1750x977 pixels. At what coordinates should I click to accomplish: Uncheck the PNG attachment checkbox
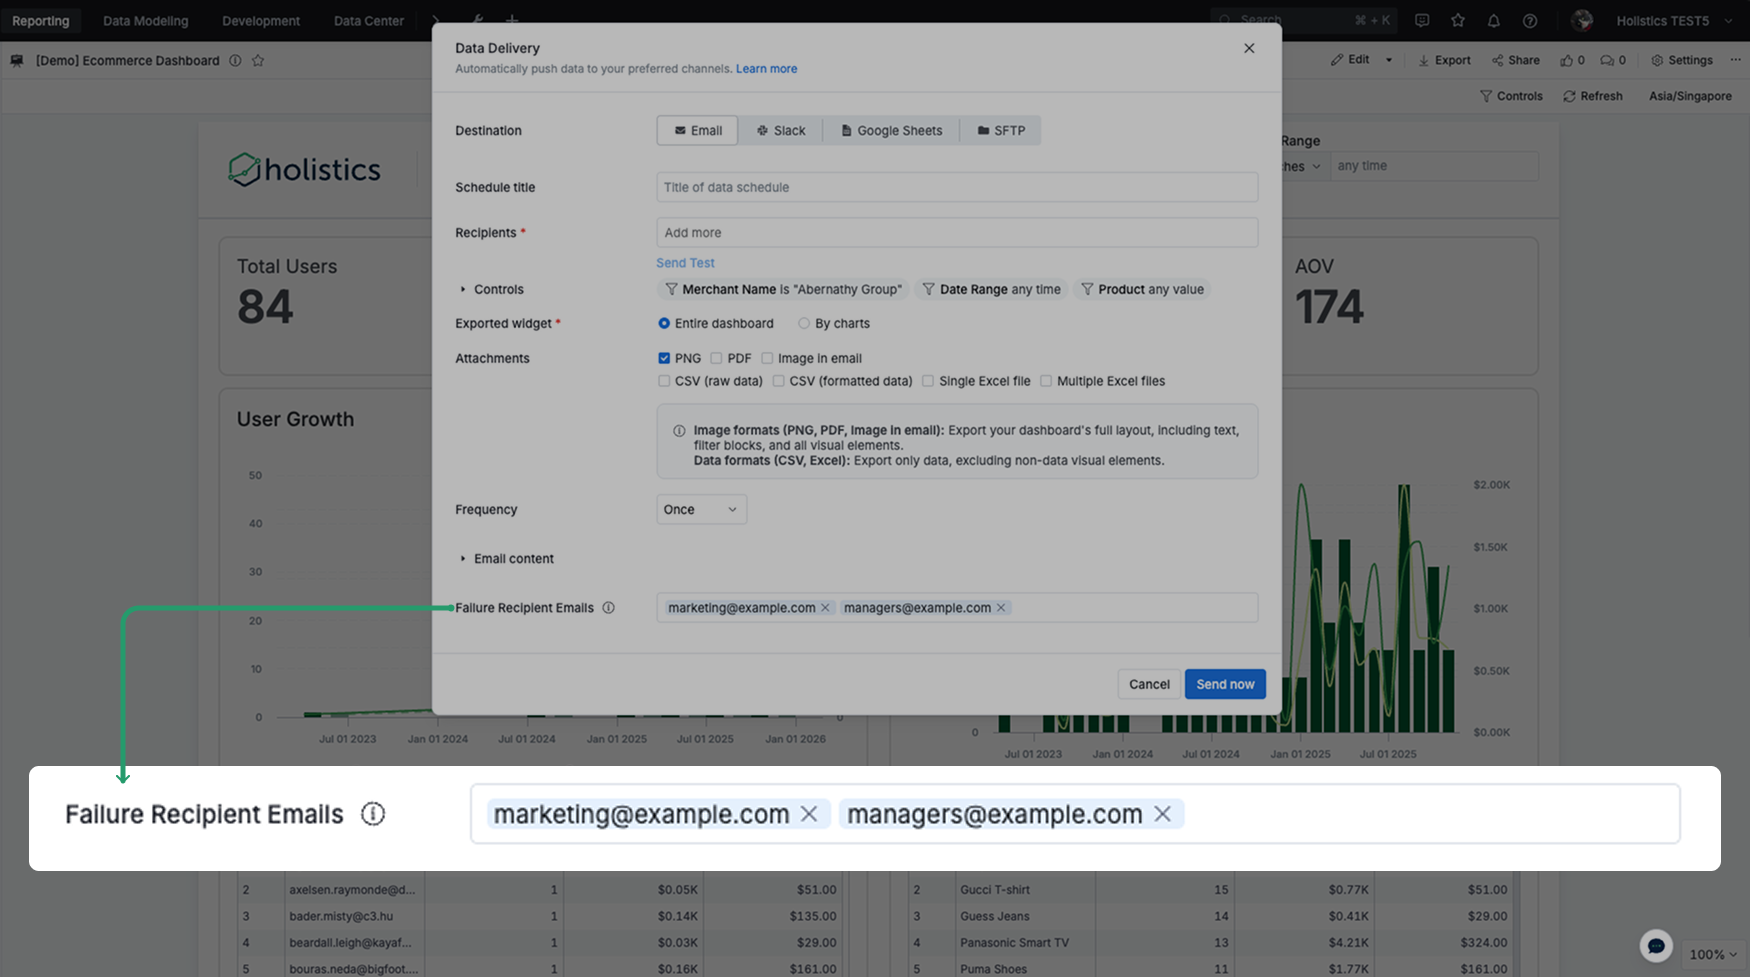click(x=664, y=357)
